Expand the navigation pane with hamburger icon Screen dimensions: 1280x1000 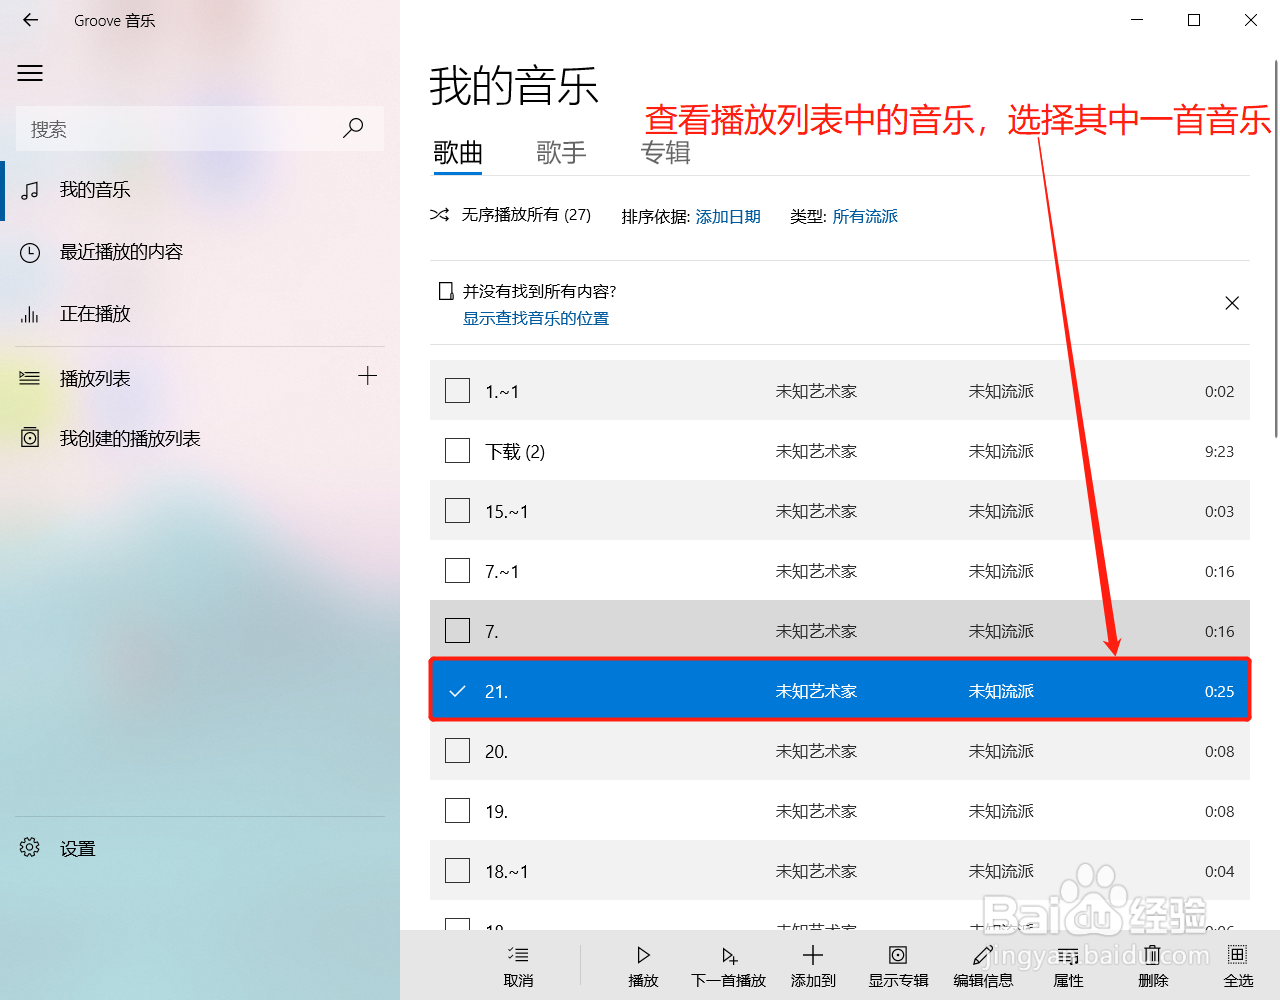pyautogui.click(x=30, y=72)
